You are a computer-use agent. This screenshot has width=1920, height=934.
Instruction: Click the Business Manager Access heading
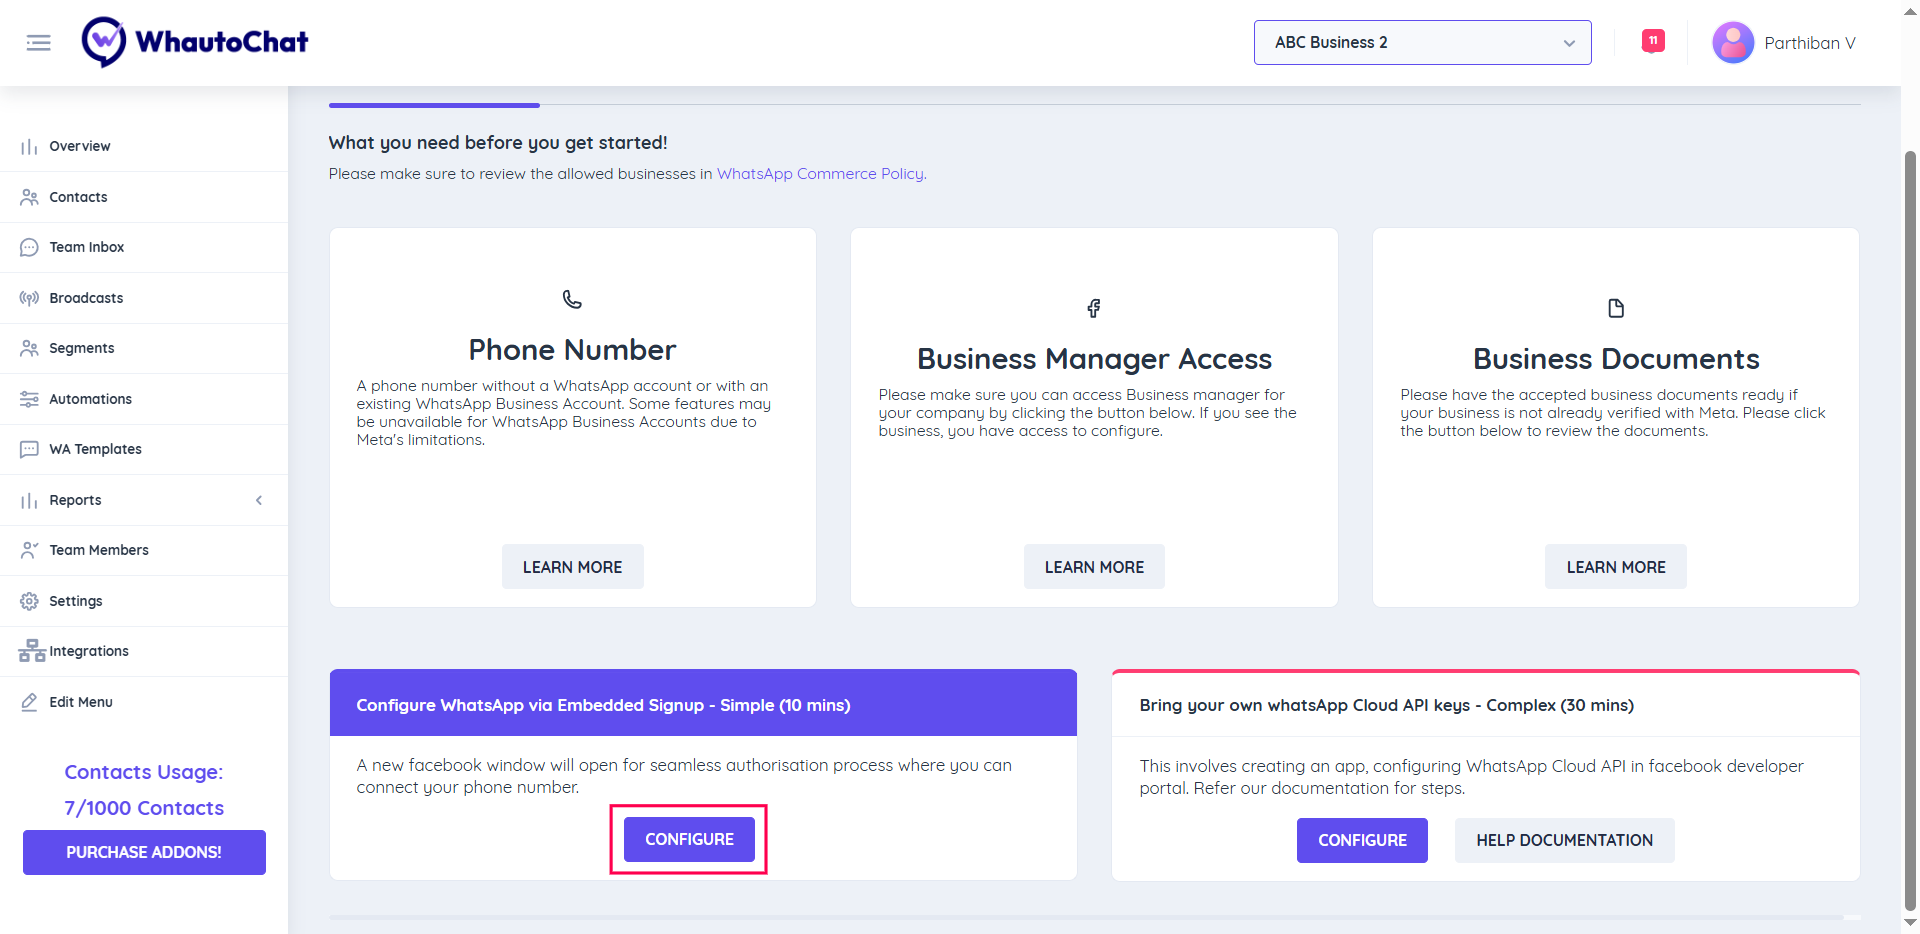point(1094,359)
